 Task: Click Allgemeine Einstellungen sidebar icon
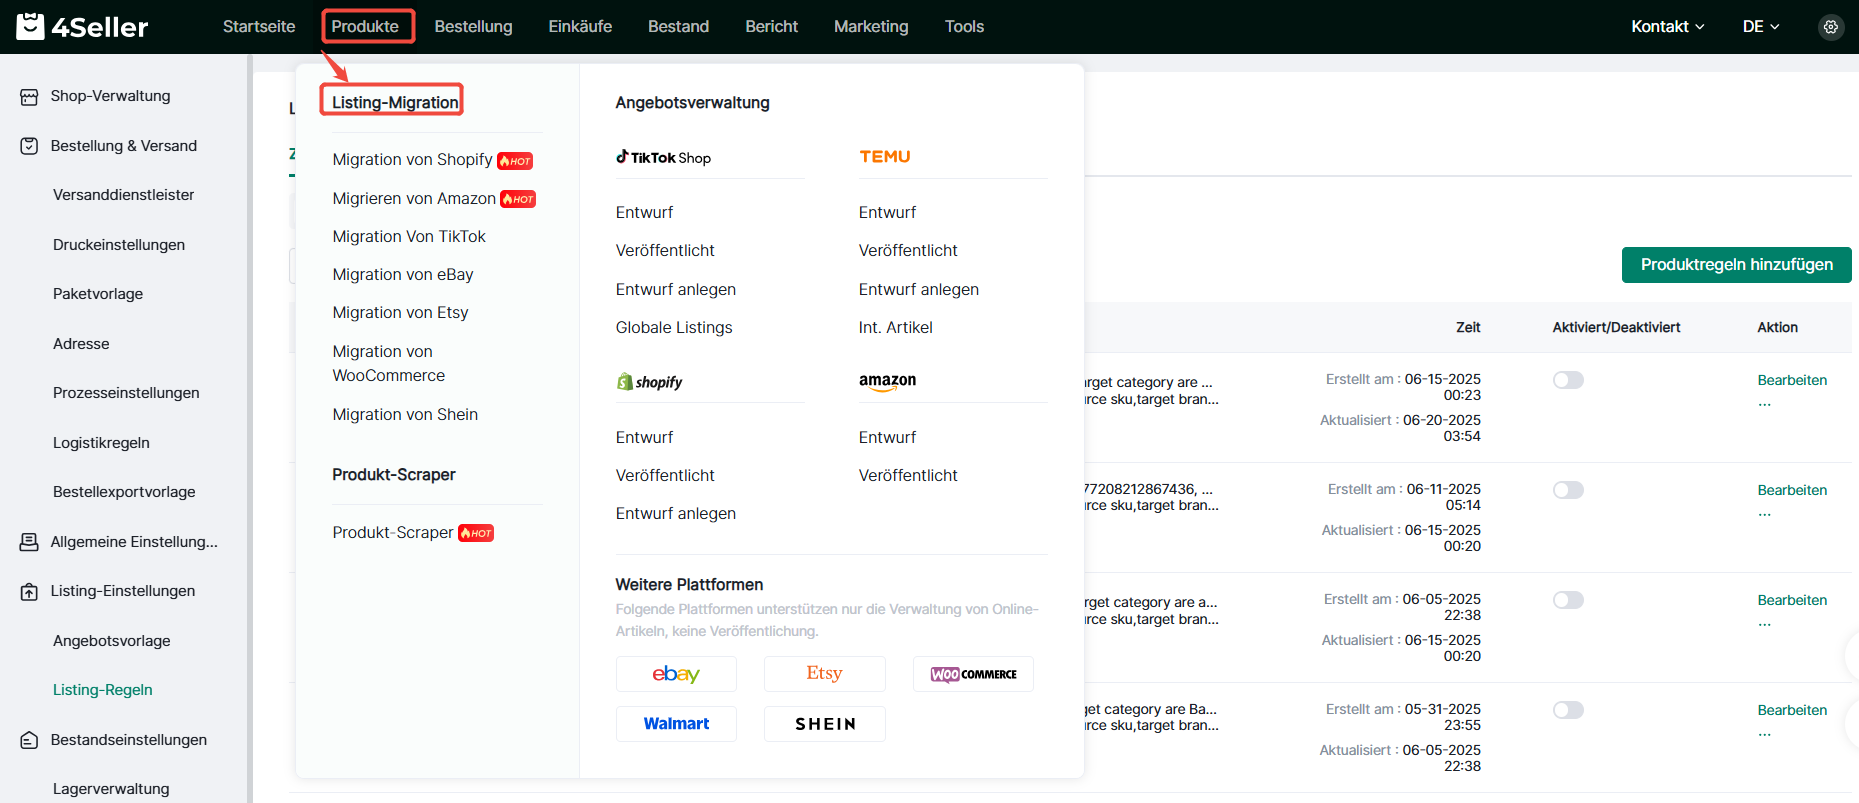coord(29,542)
